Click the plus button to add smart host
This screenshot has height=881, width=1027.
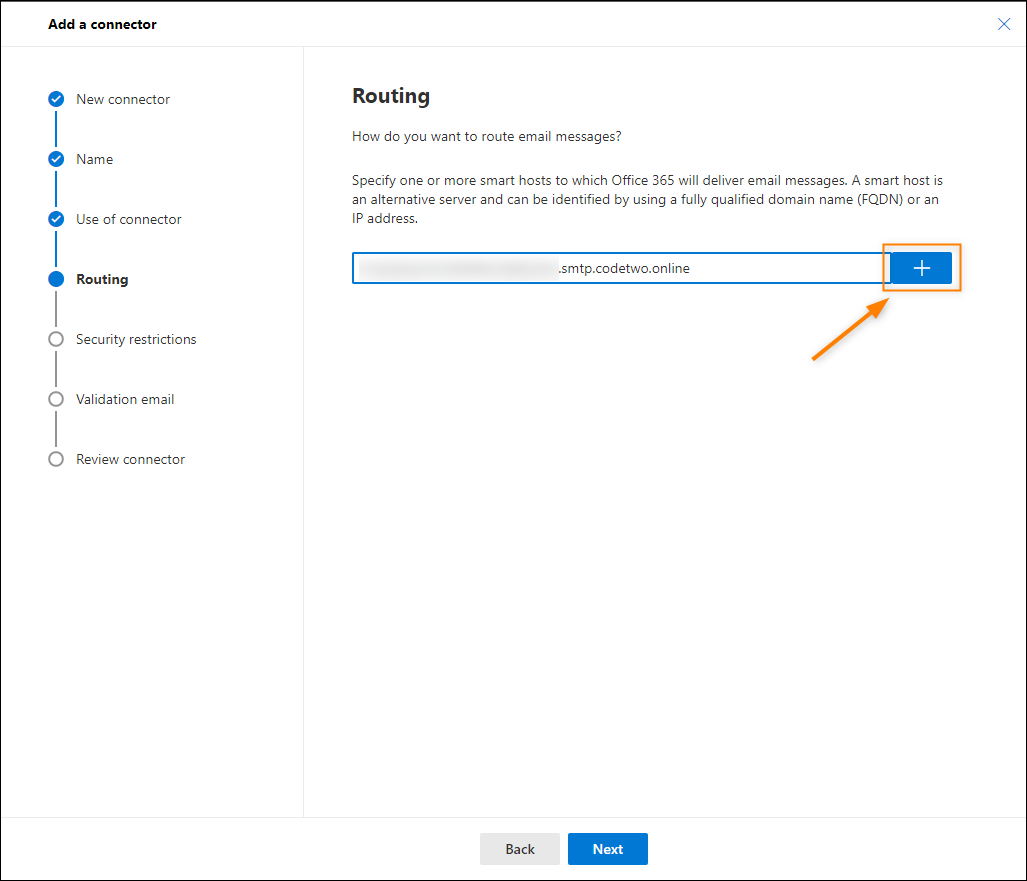tap(921, 268)
